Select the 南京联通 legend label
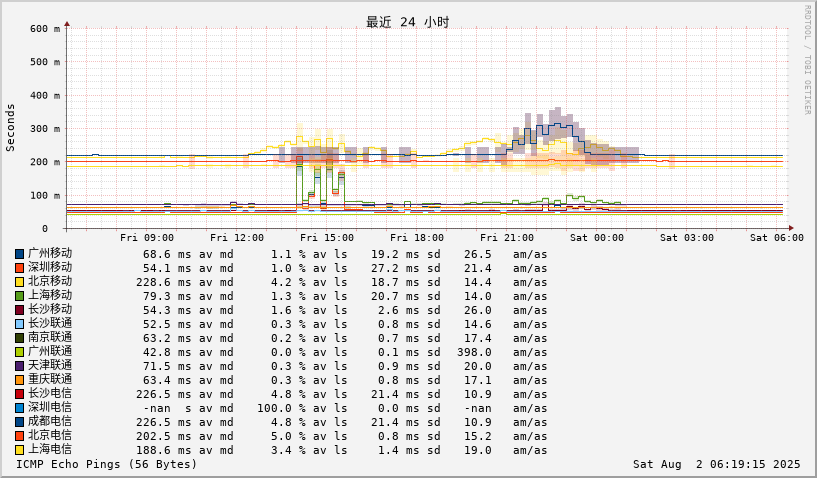The image size is (817, 478). pyautogui.click(x=50, y=338)
